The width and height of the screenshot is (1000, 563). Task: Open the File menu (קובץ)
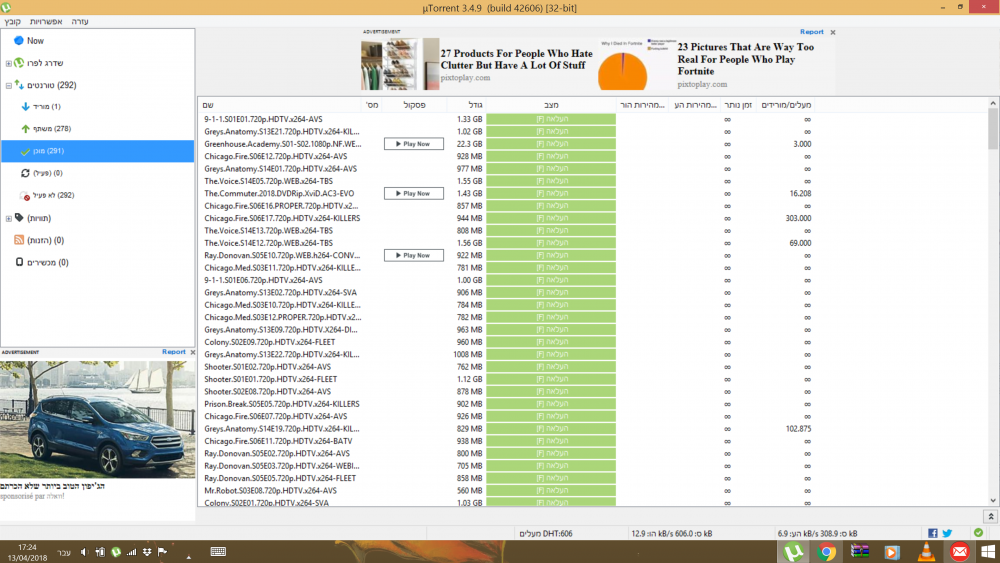[13, 22]
